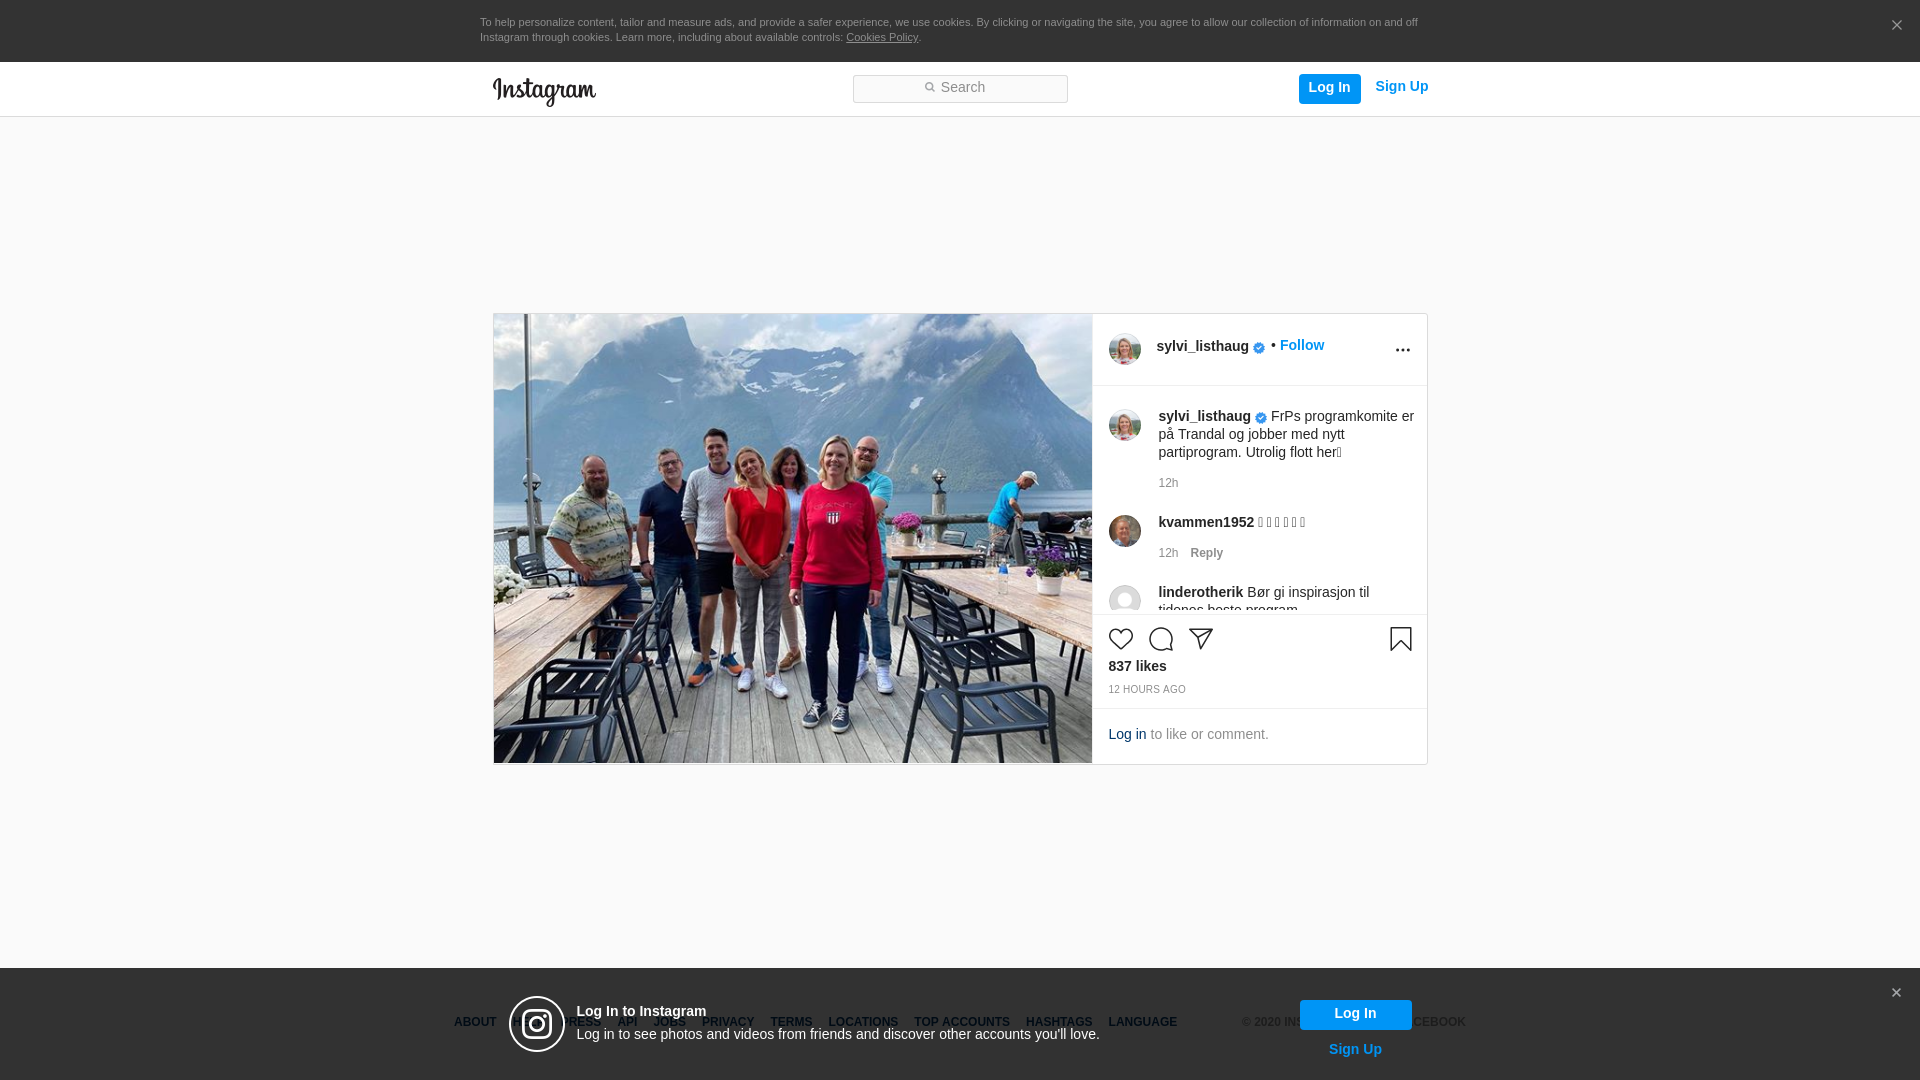Open the ABOUT footer link
This screenshot has height=1080, width=1920.
tap(475, 1022)
